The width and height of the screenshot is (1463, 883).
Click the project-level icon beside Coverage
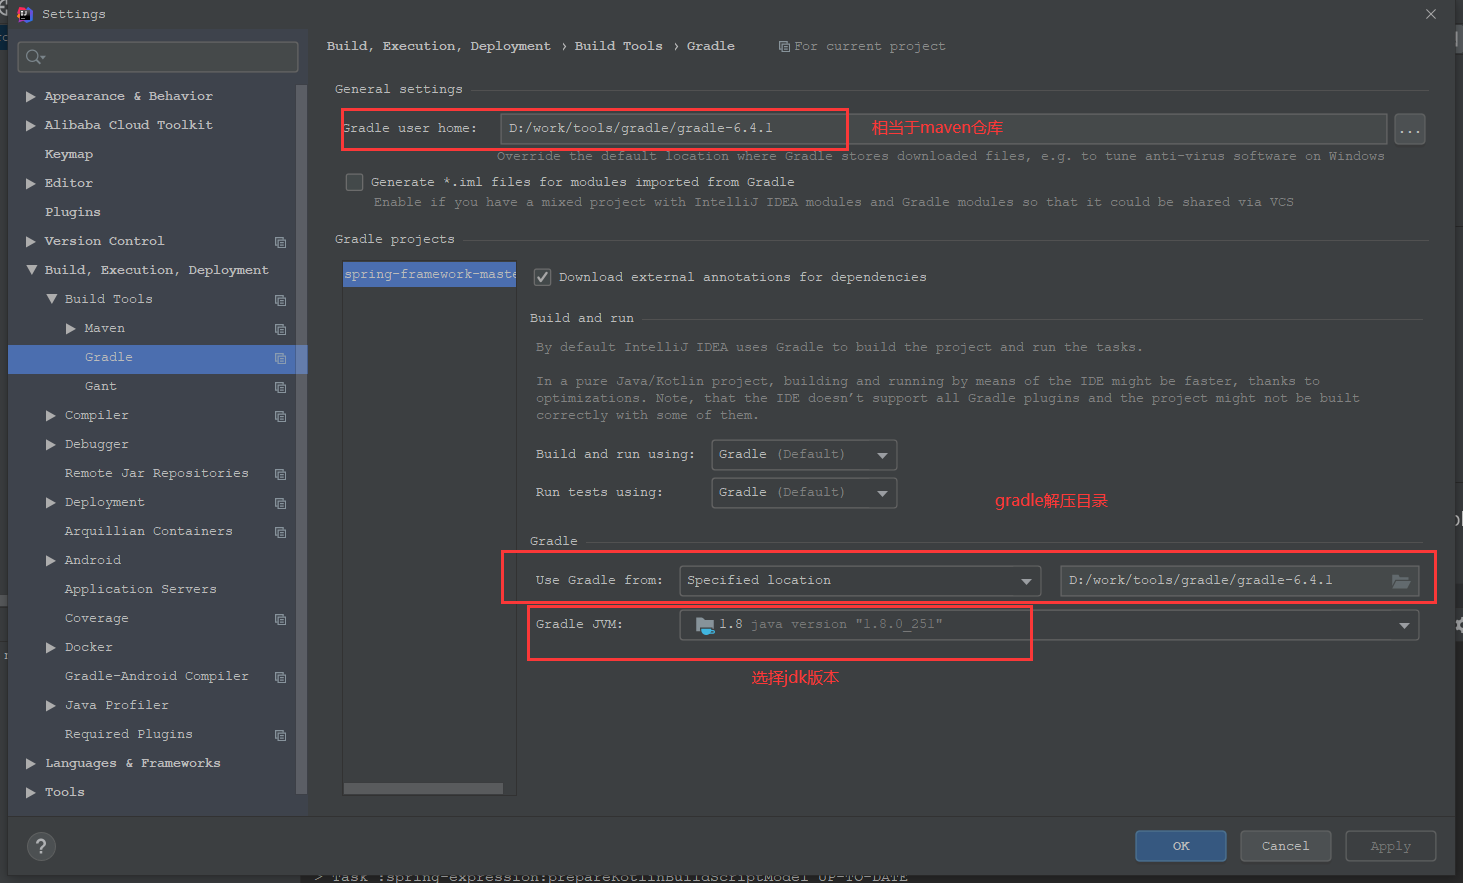point(280,619)
